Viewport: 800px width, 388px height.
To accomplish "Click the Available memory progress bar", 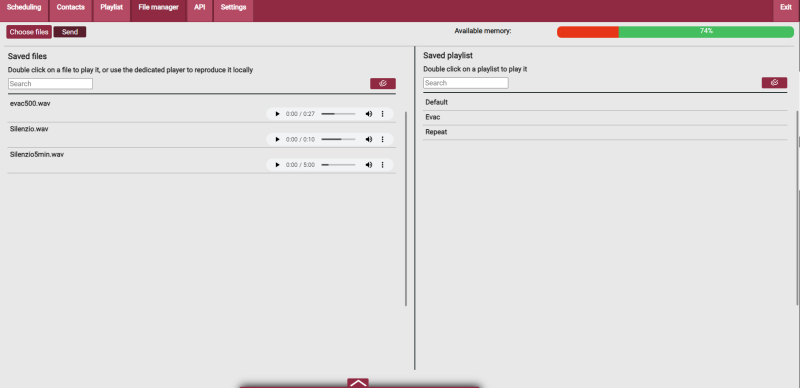I will click(x=676, y=32).
